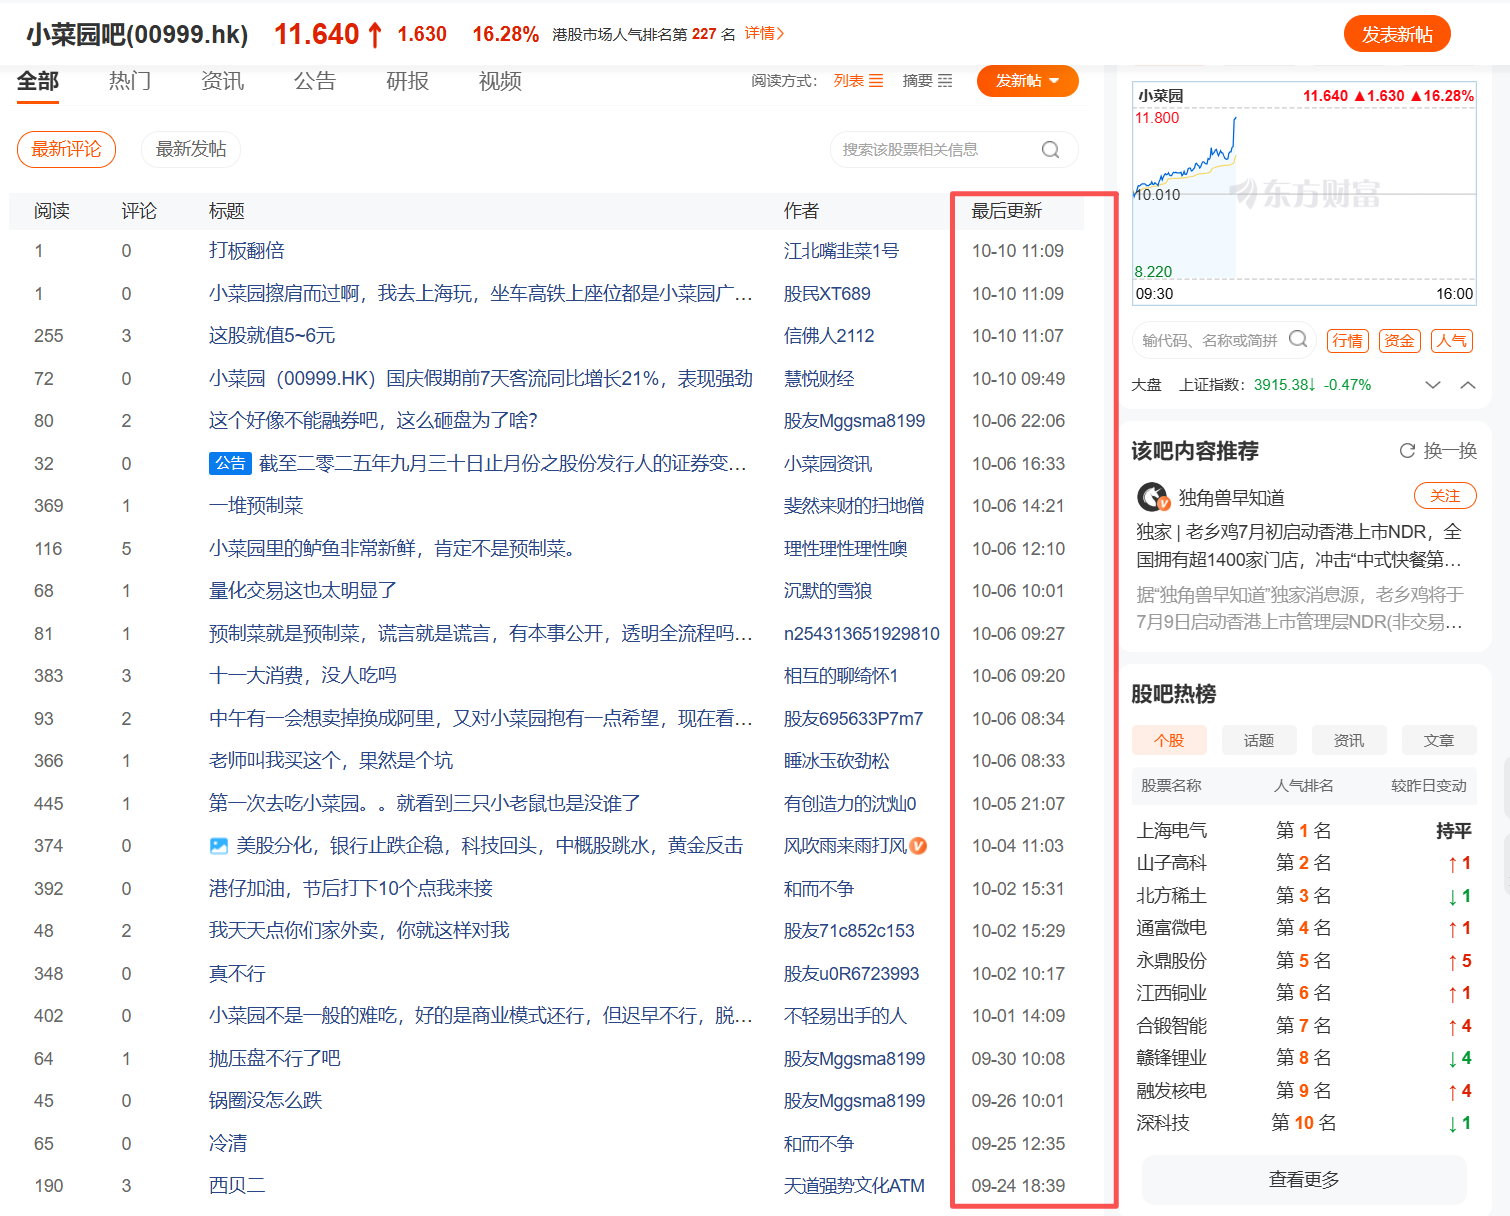Click the verified V badge beside 风吹雨来雨打风
Image resolution: width=1510 pixels, height=1216 pixels.
point(918,846)
